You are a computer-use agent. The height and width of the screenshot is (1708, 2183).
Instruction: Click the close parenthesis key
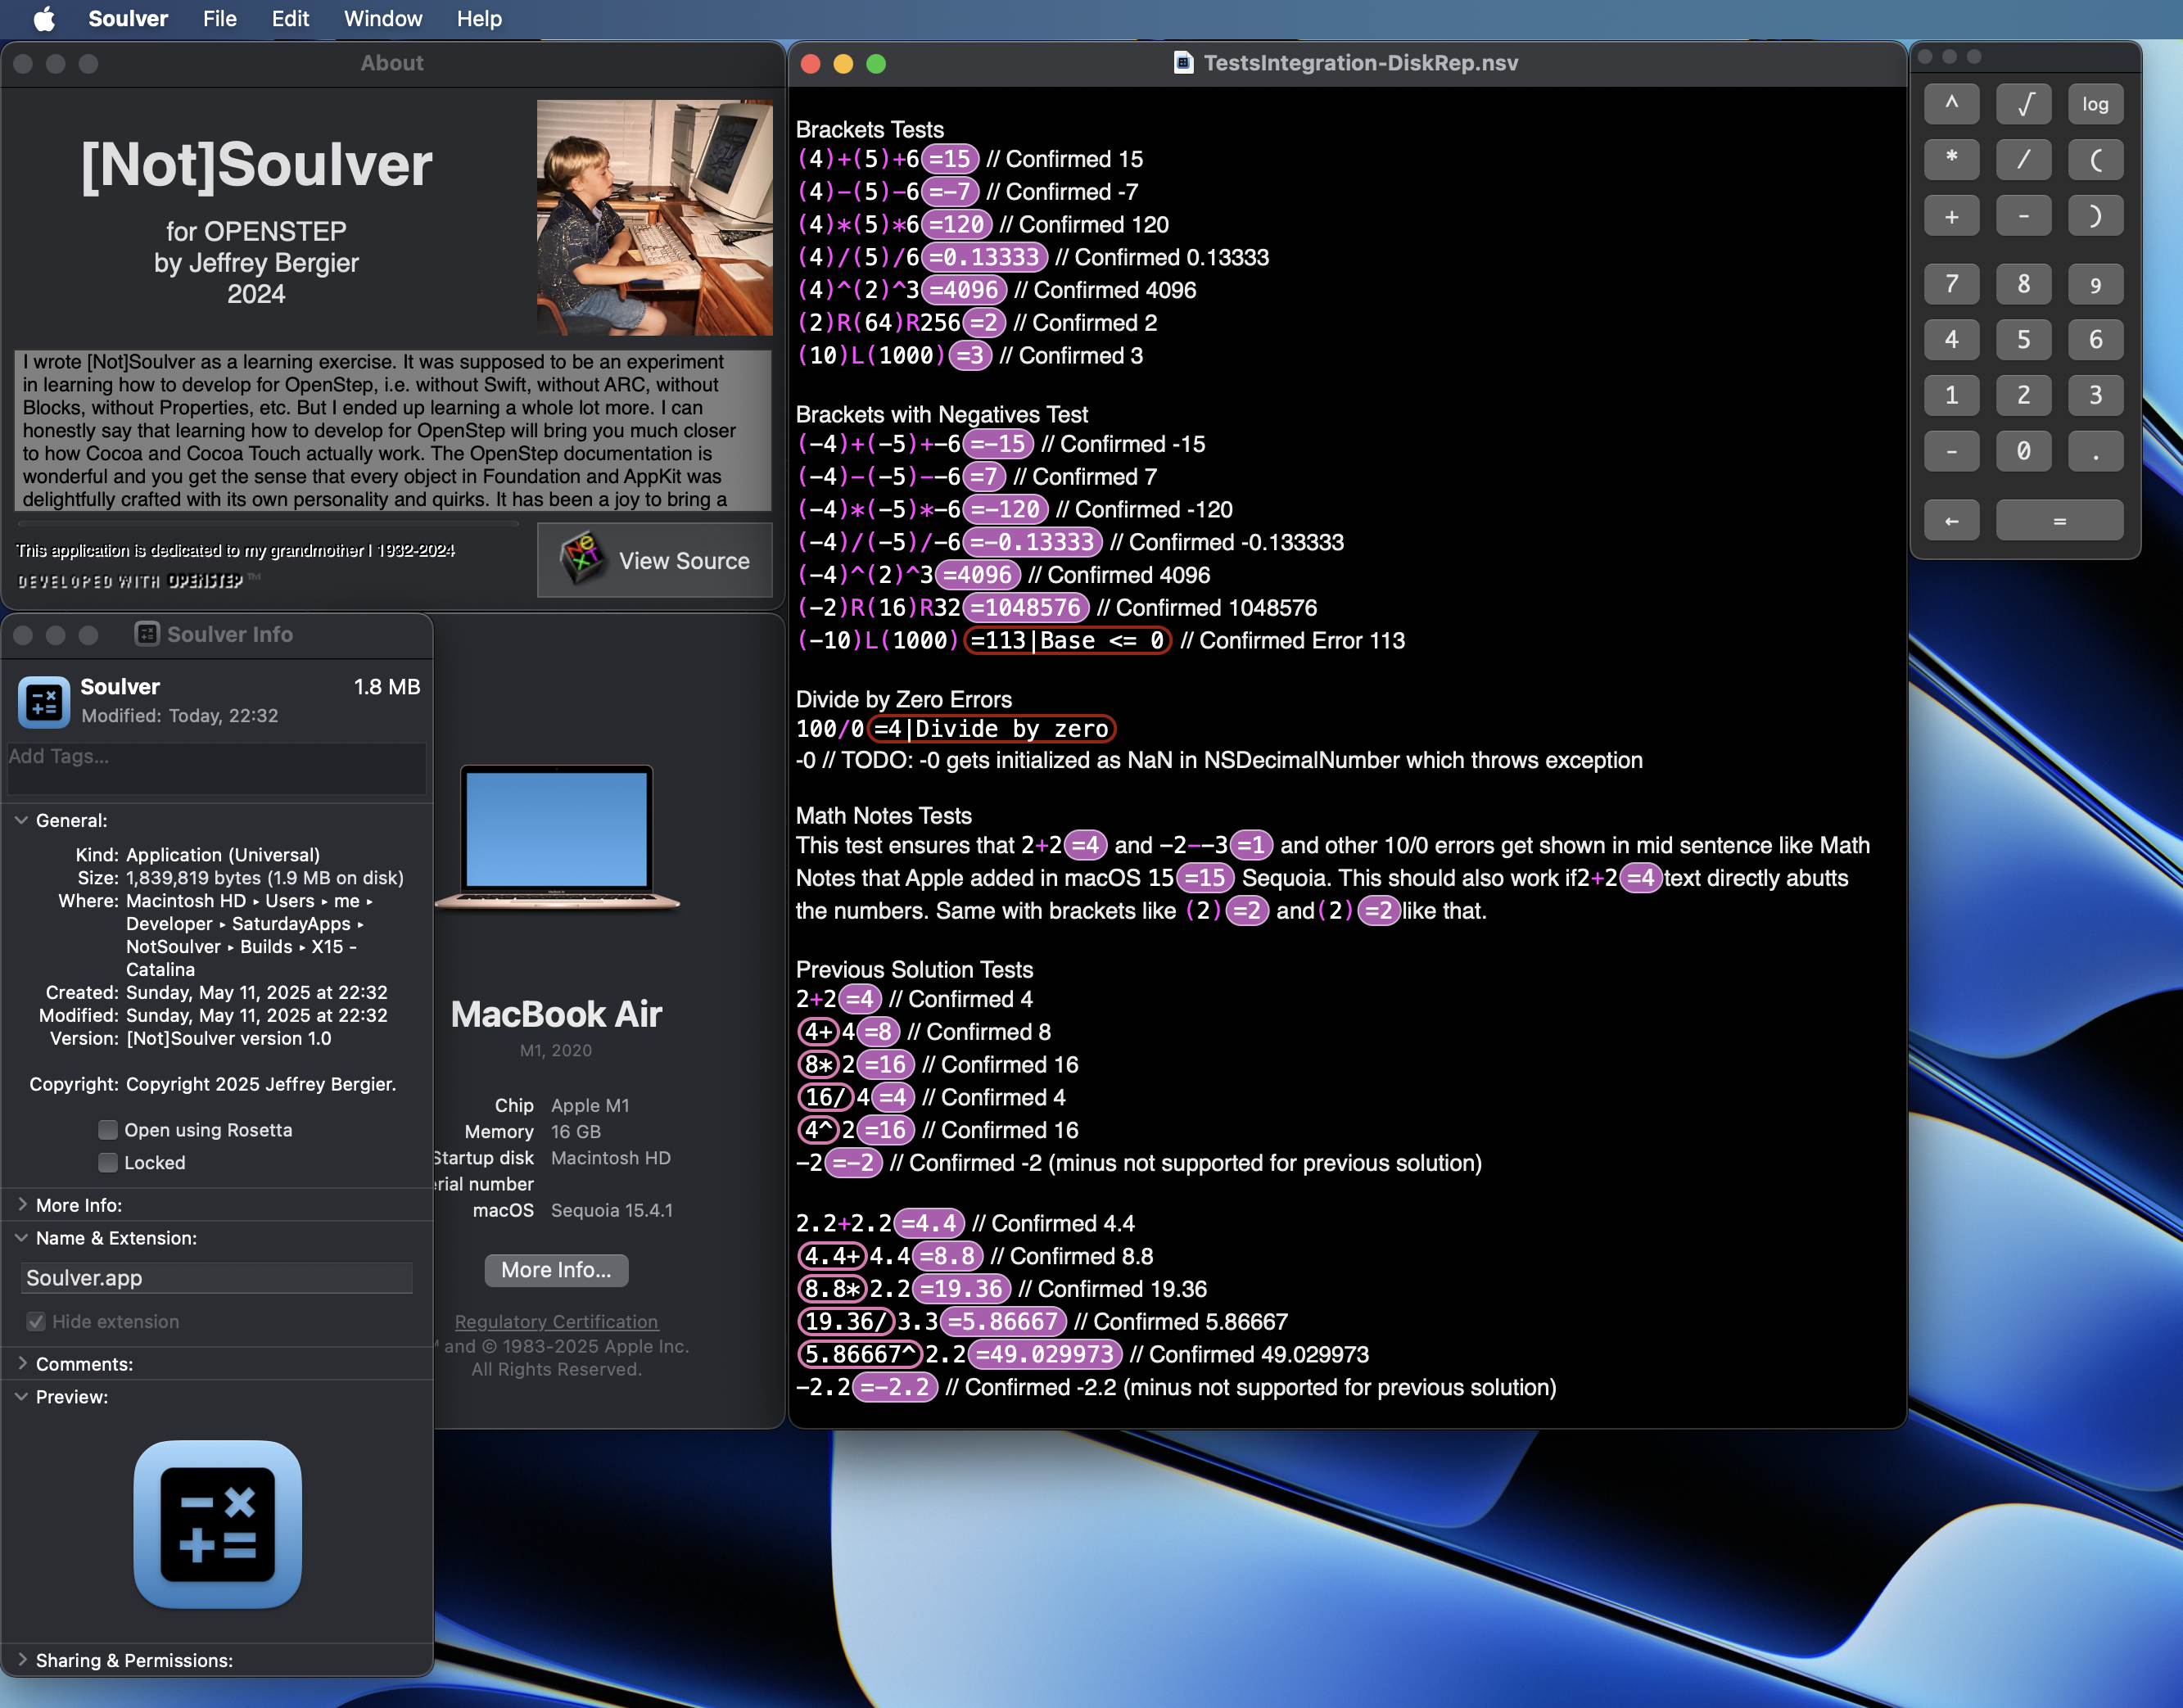pos(2095,216)
